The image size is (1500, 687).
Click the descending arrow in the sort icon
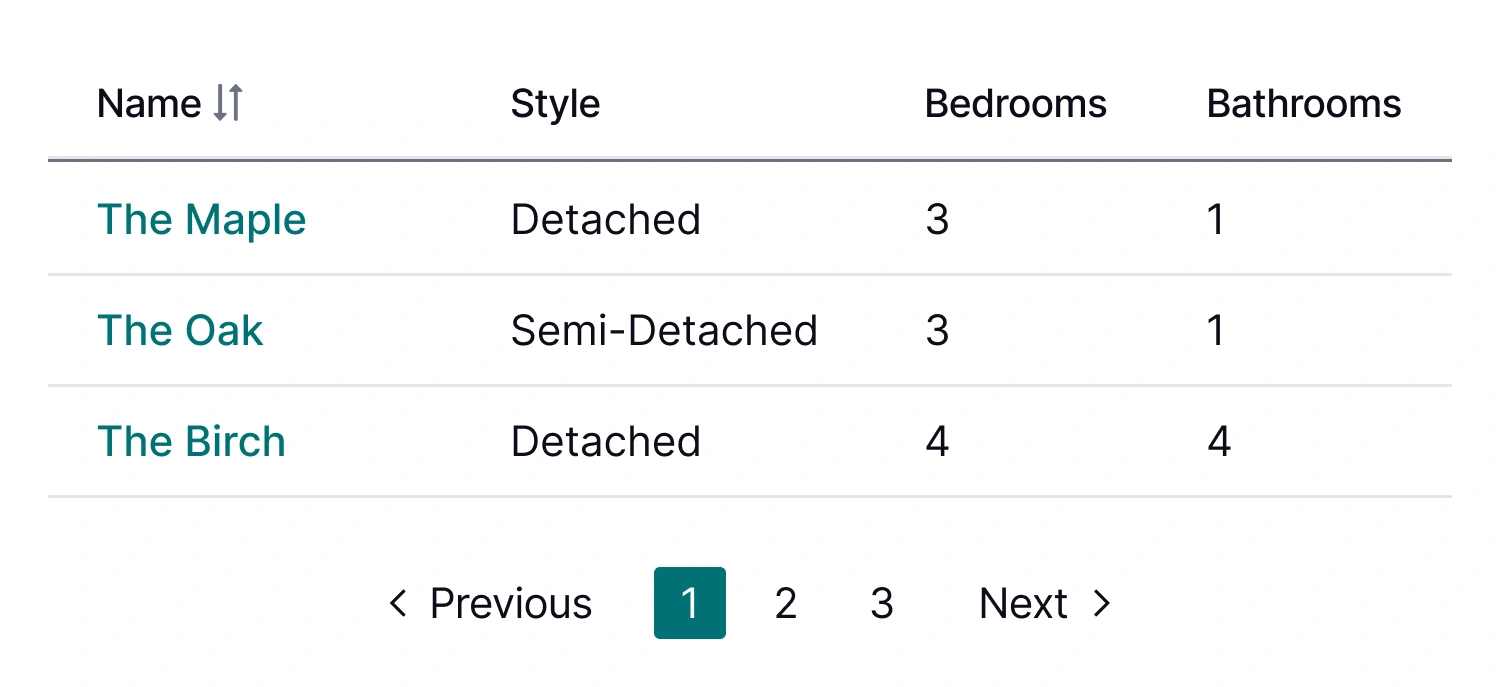218,102
